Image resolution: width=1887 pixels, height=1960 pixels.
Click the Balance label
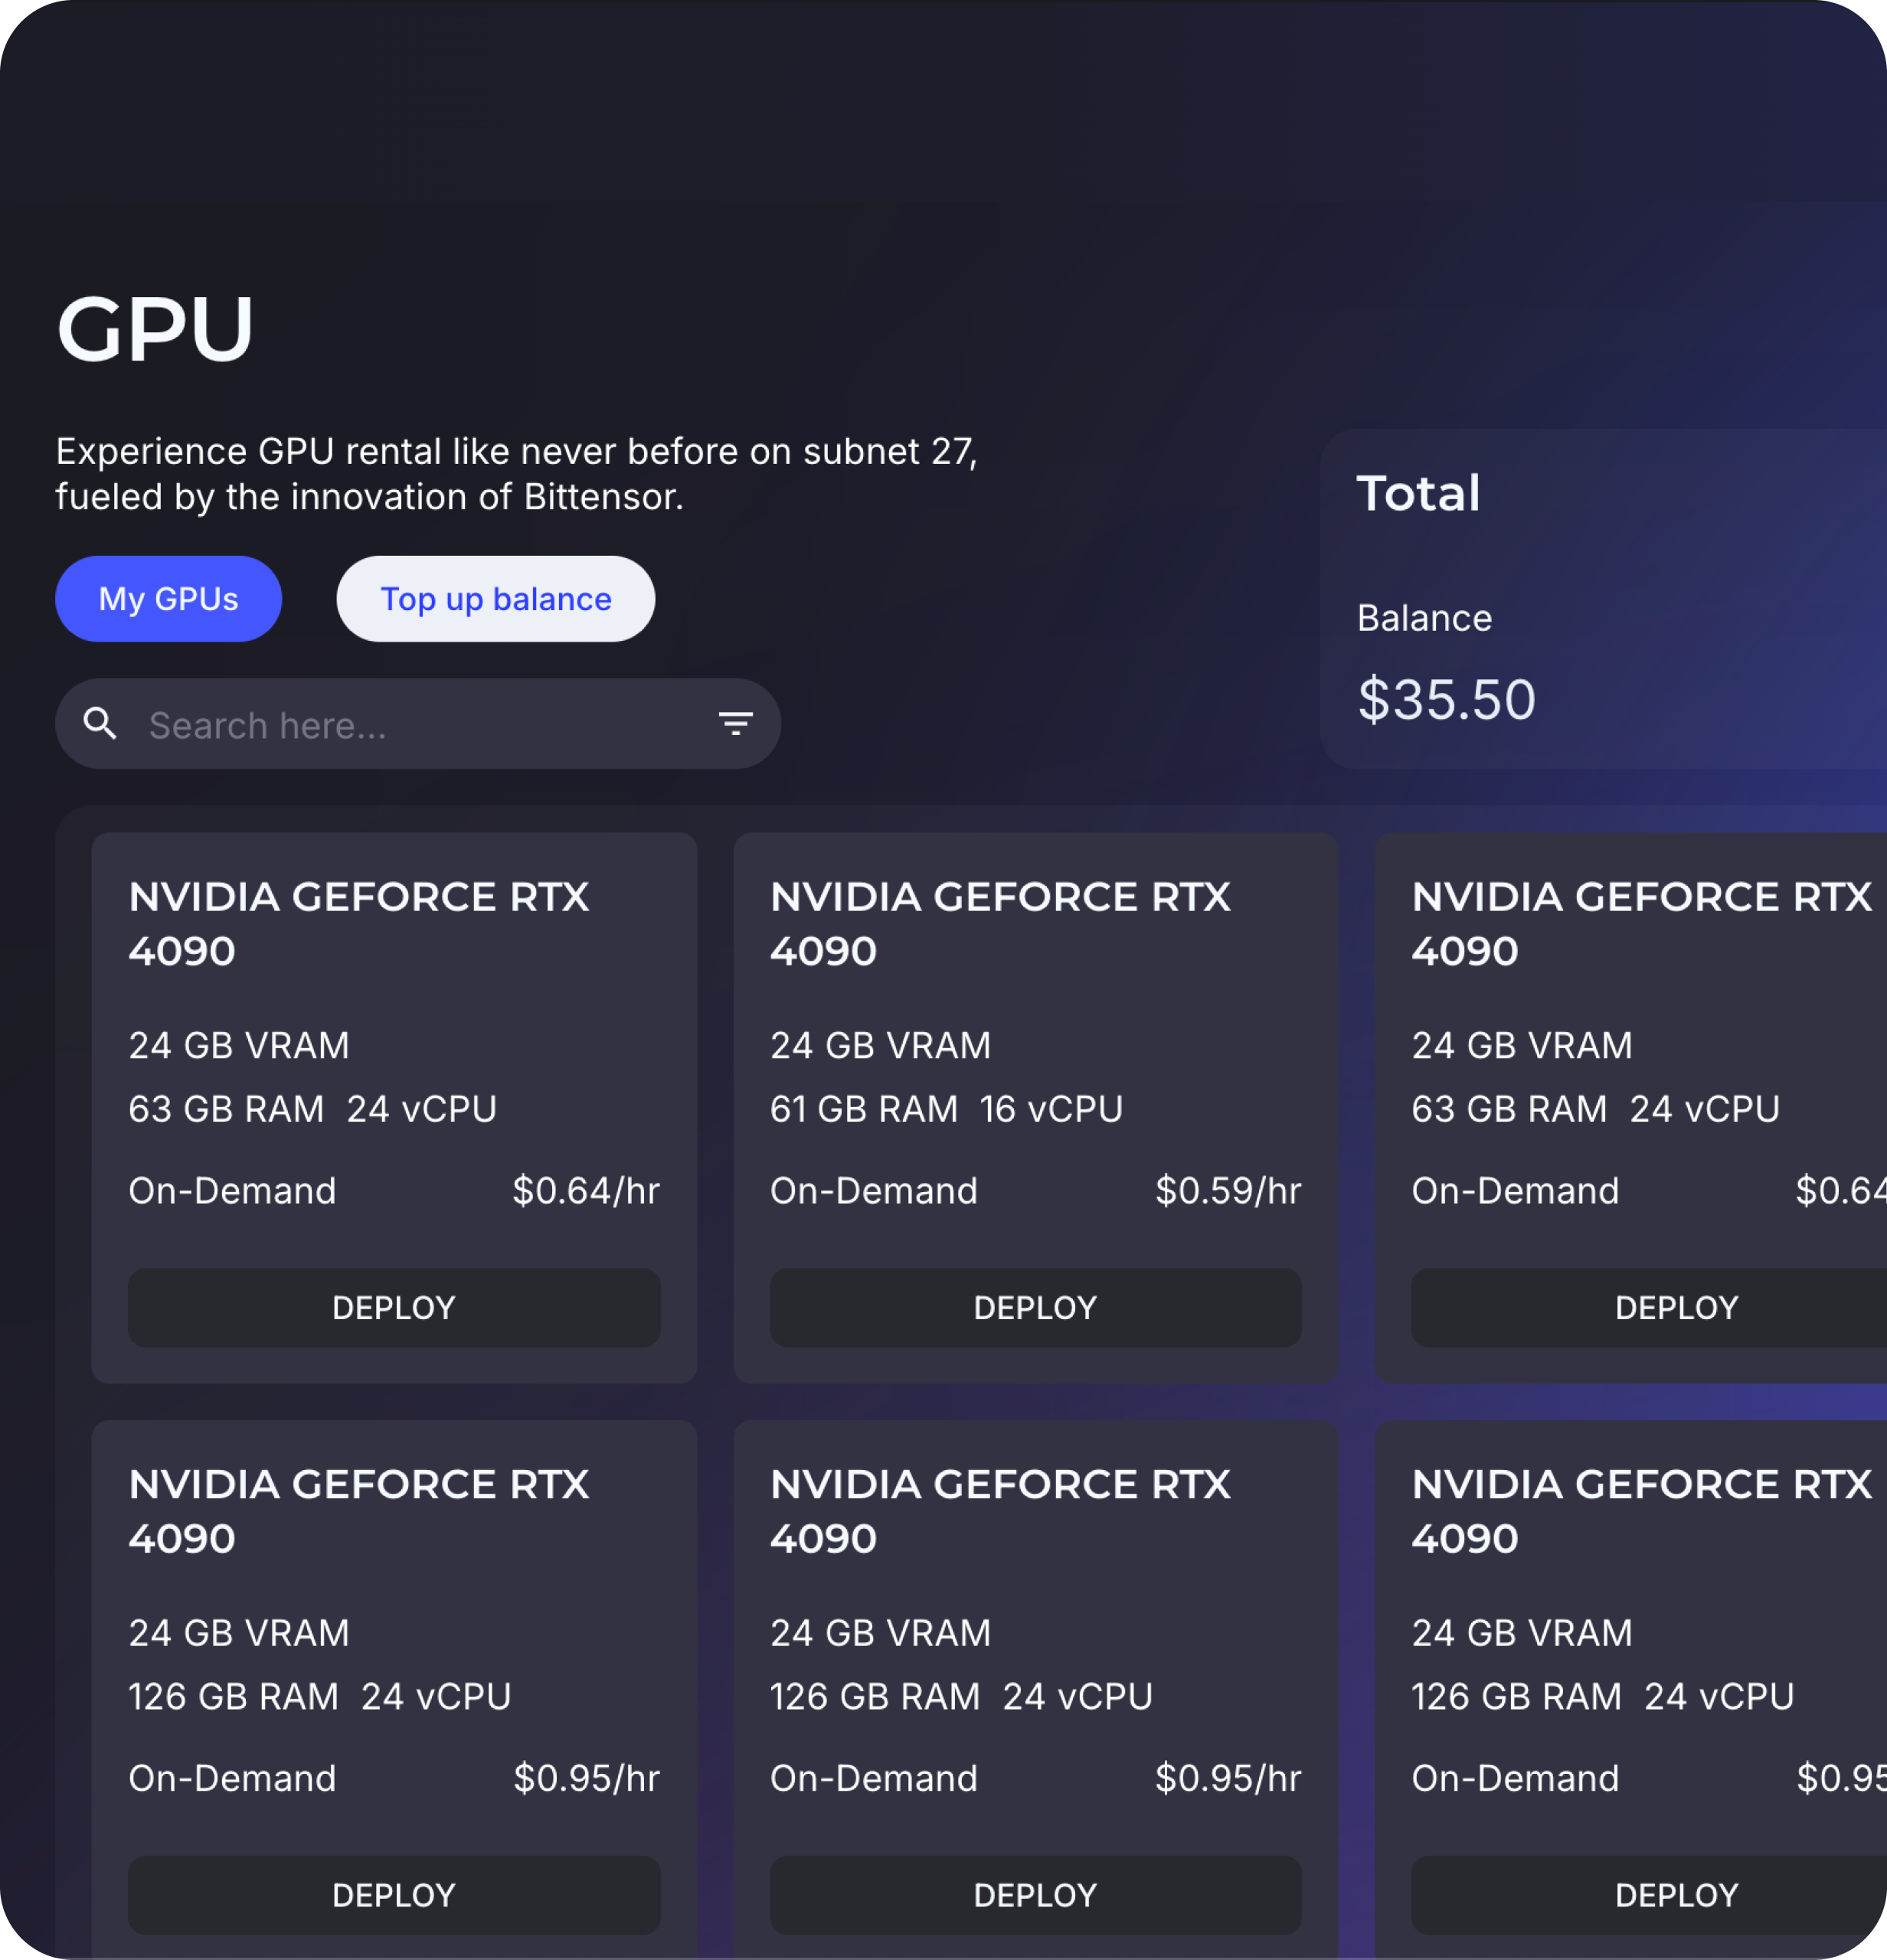tap(1424, 618)
